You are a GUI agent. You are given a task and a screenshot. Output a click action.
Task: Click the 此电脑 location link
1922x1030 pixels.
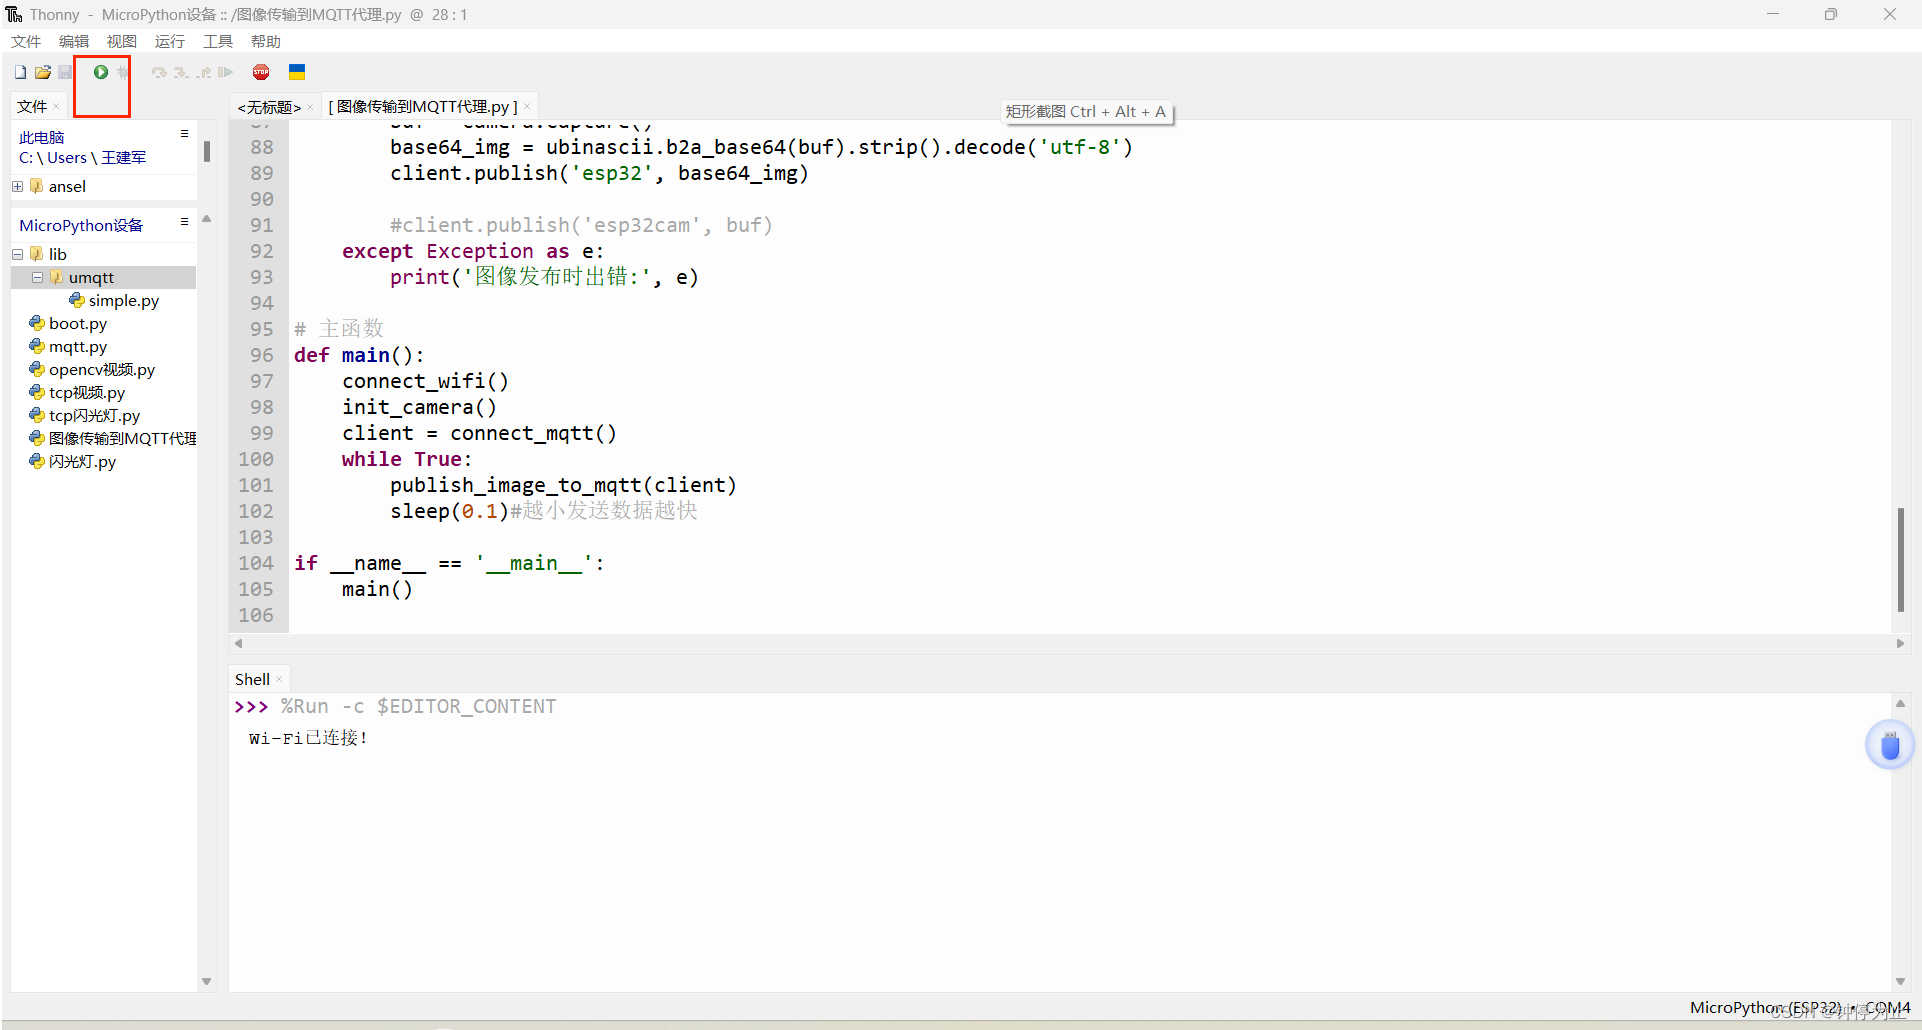tap(41, 137)
